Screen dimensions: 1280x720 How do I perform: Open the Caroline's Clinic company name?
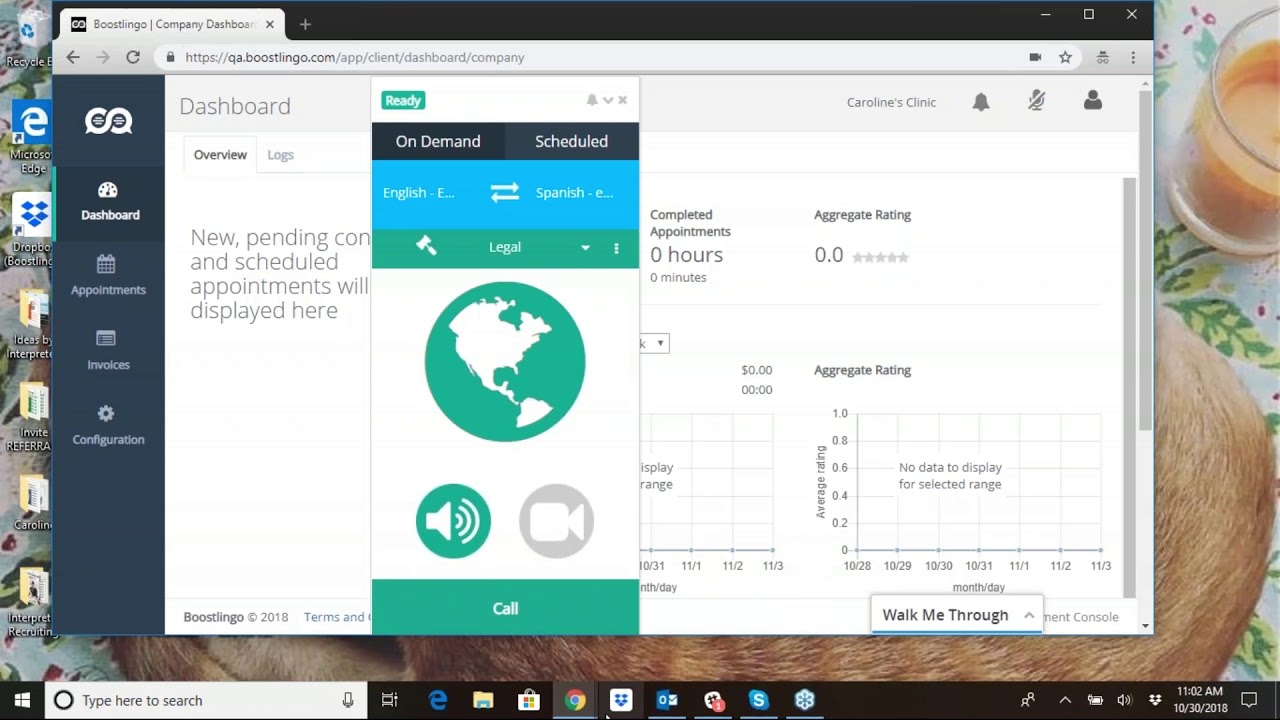(x=891, y=102)
